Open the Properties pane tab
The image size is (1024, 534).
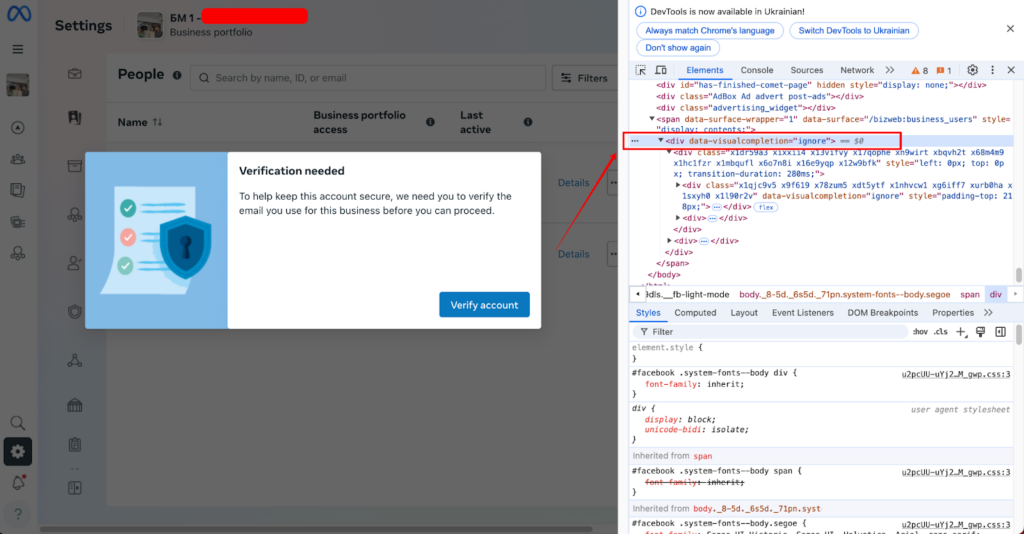tap(953, 313)
